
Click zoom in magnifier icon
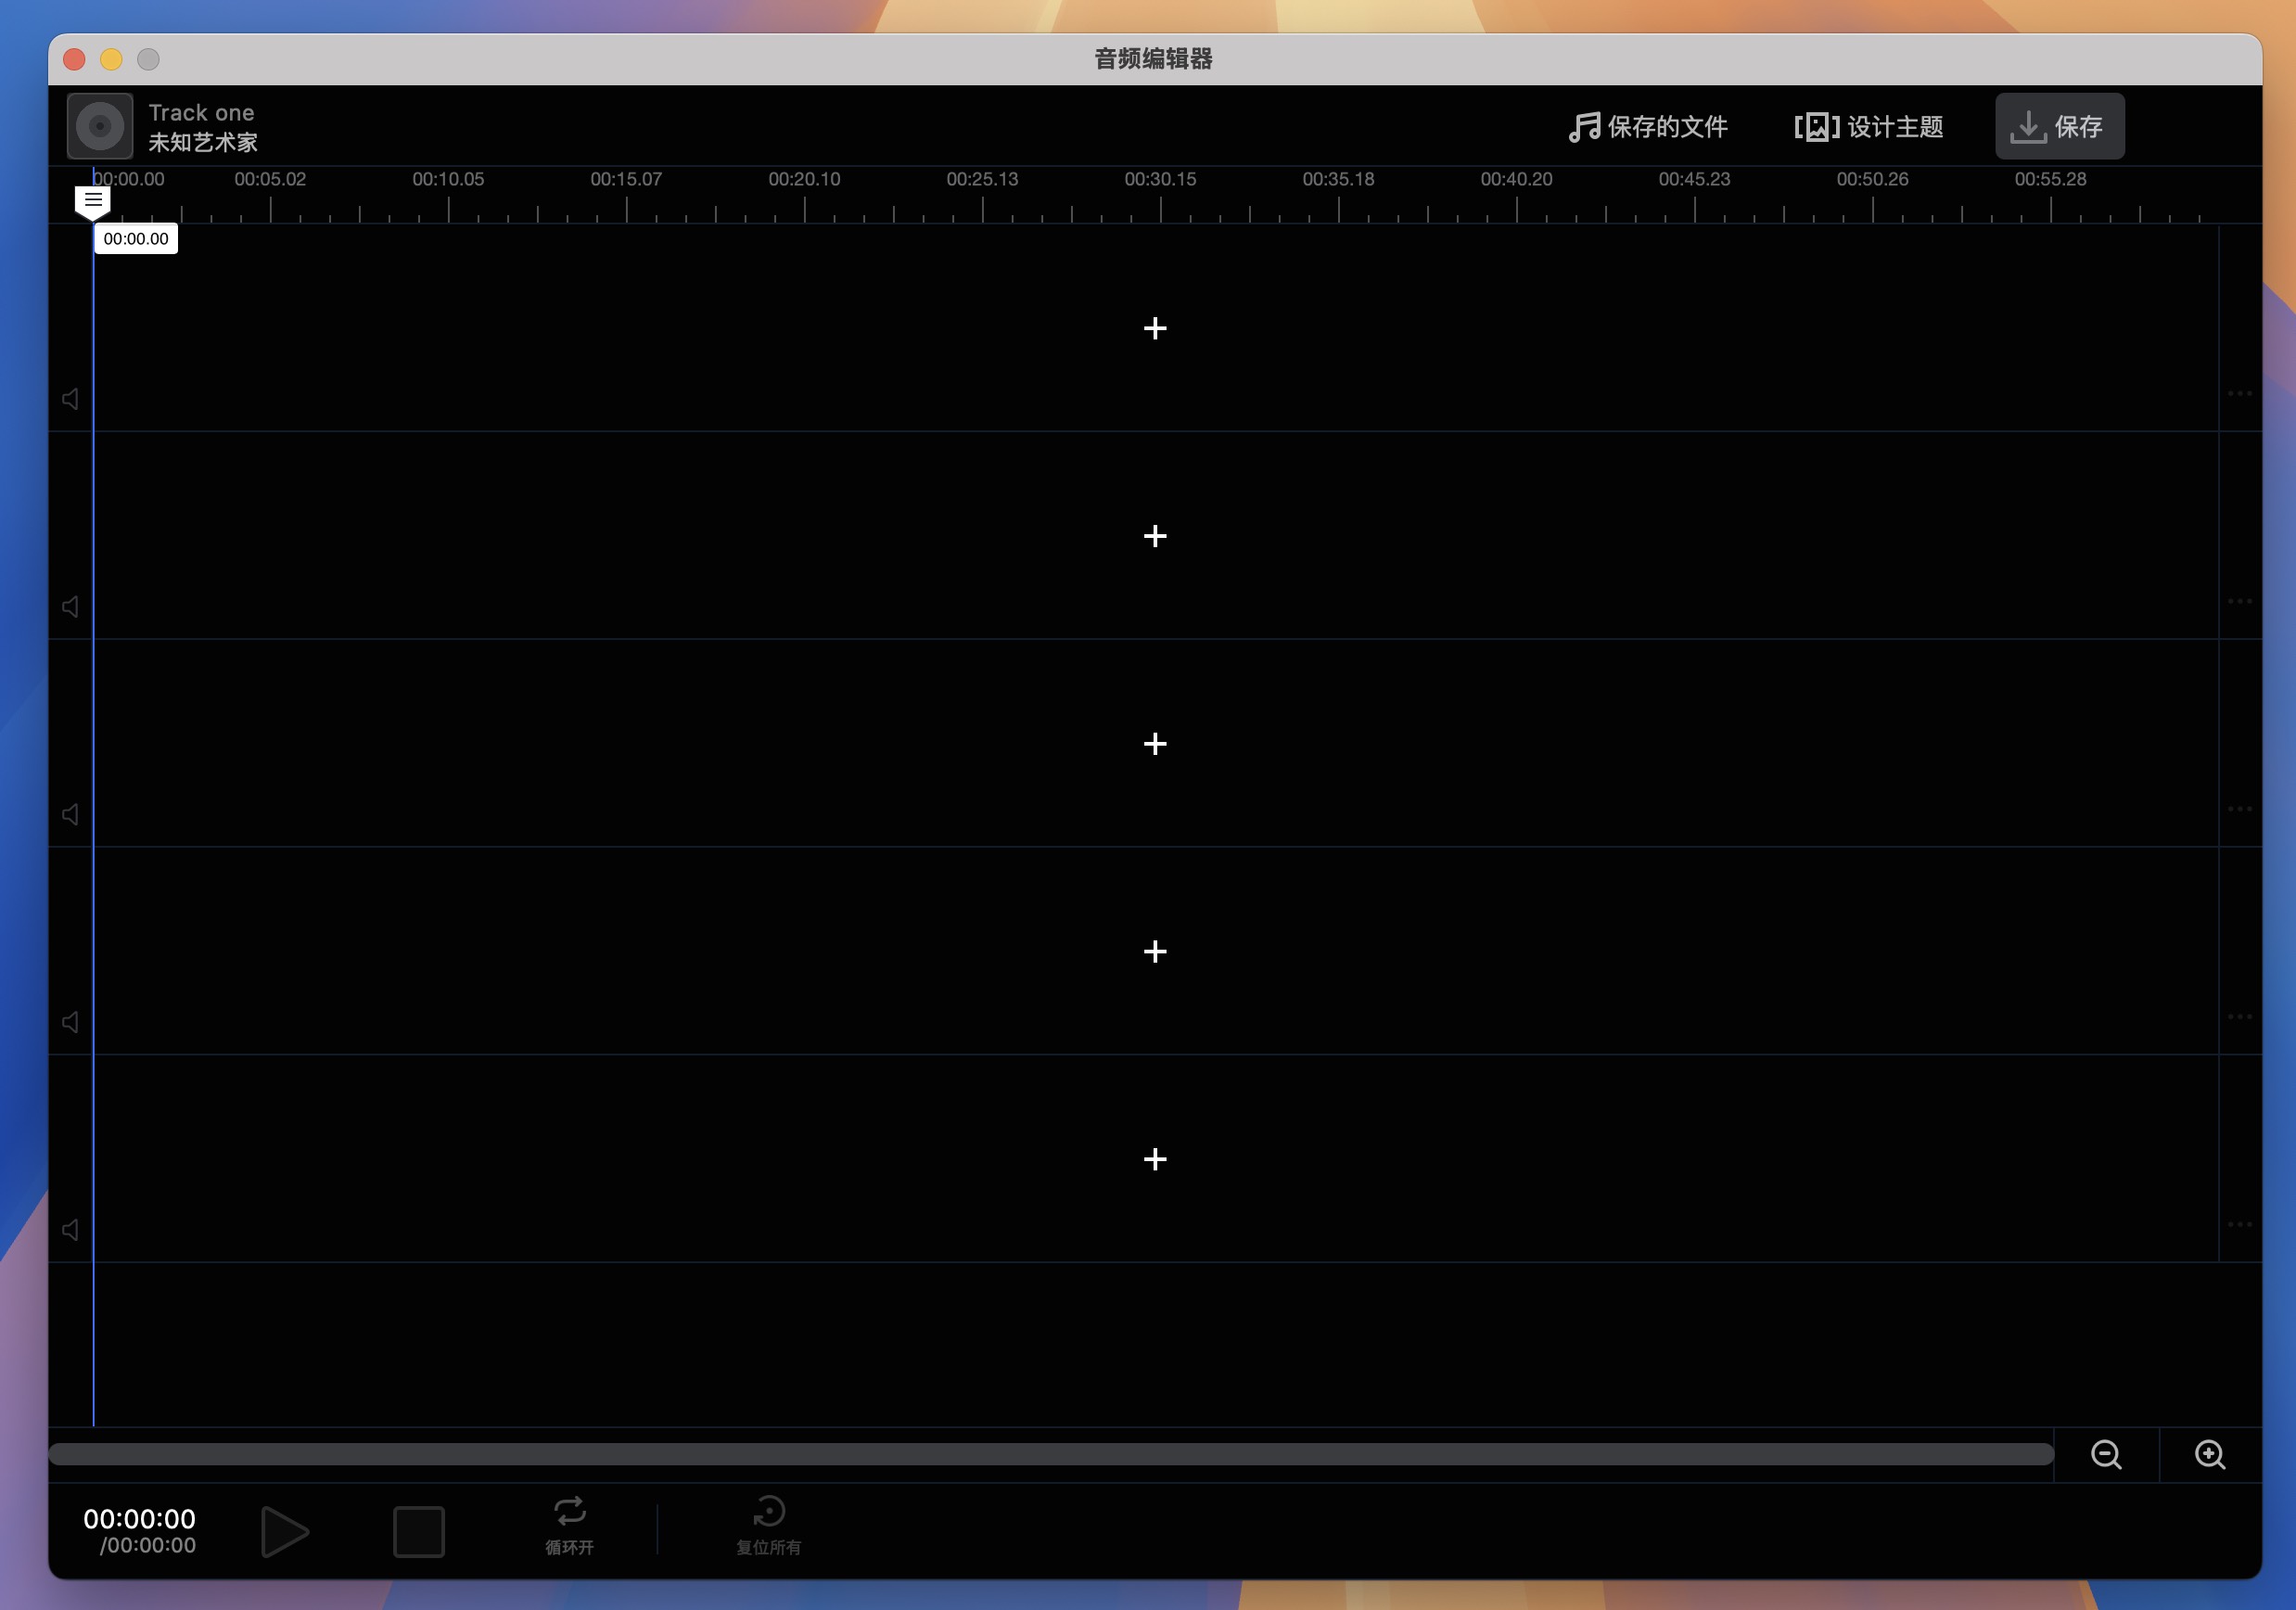coord(2209,1453)
